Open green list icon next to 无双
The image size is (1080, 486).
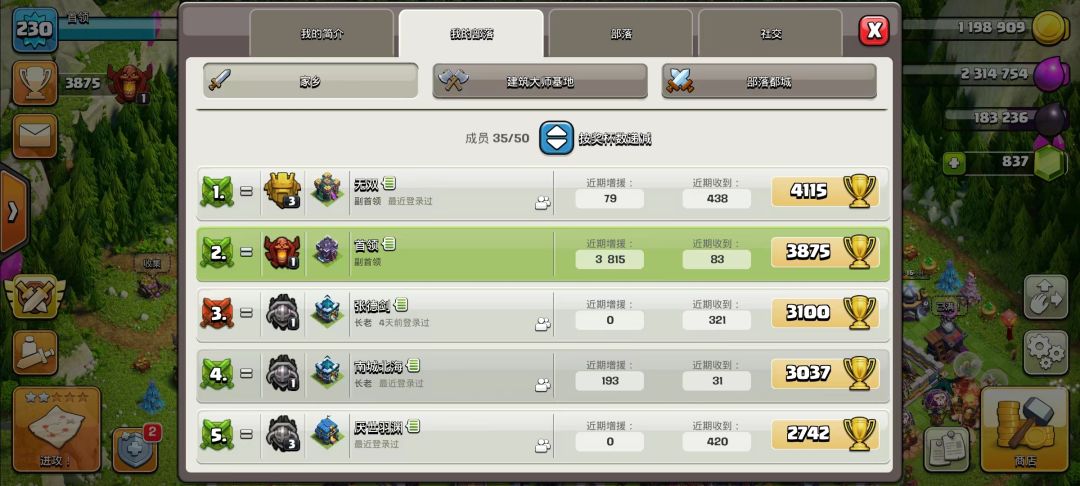pyautogui.click(x=388, y=183)
